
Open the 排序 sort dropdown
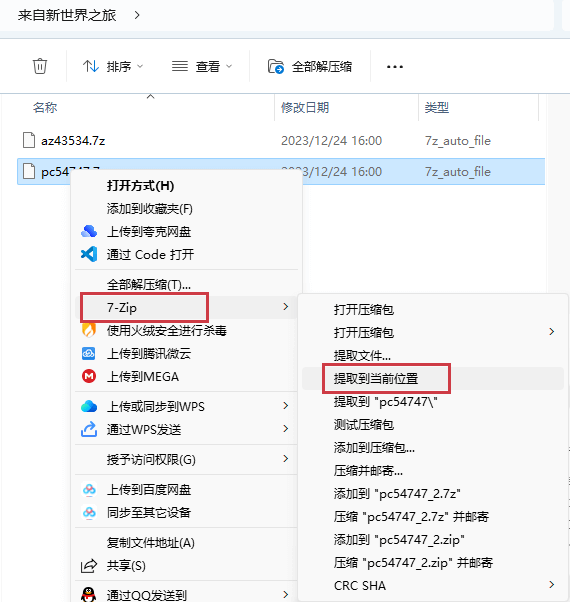113,66
